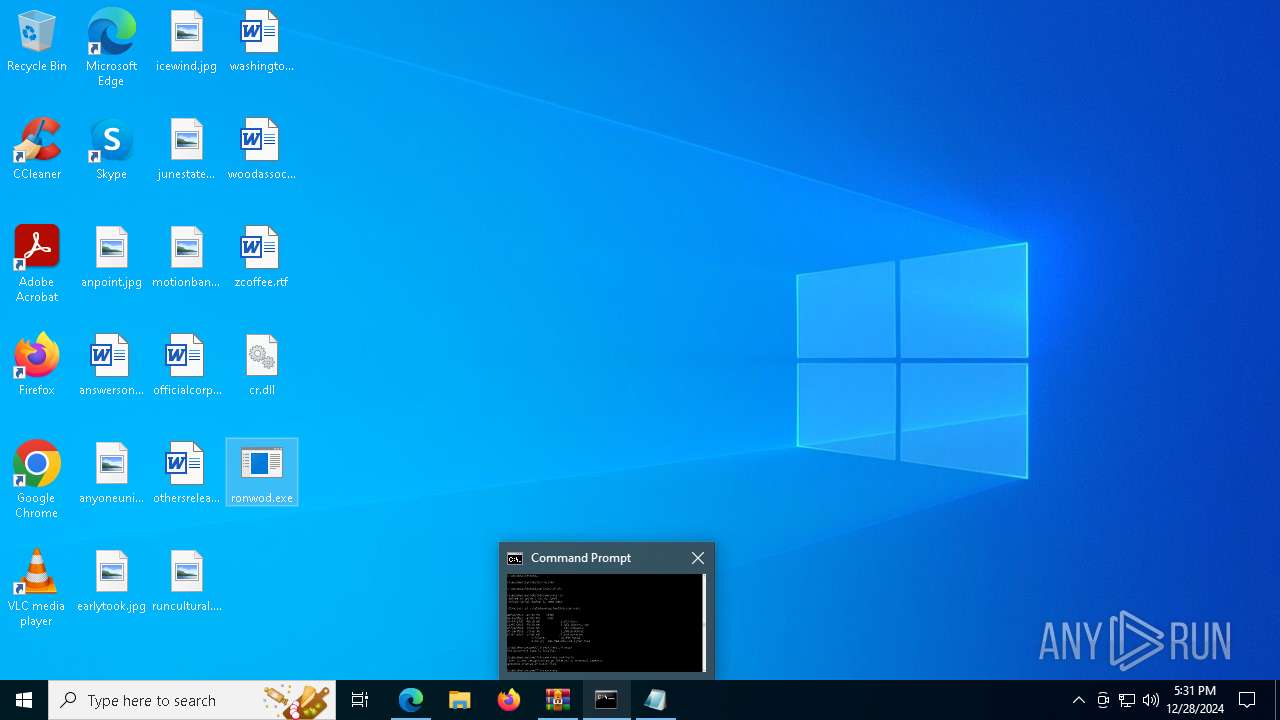Select the anyoneuni... image file
Viewport: 1280px width, 720px height.
point(111,474)
